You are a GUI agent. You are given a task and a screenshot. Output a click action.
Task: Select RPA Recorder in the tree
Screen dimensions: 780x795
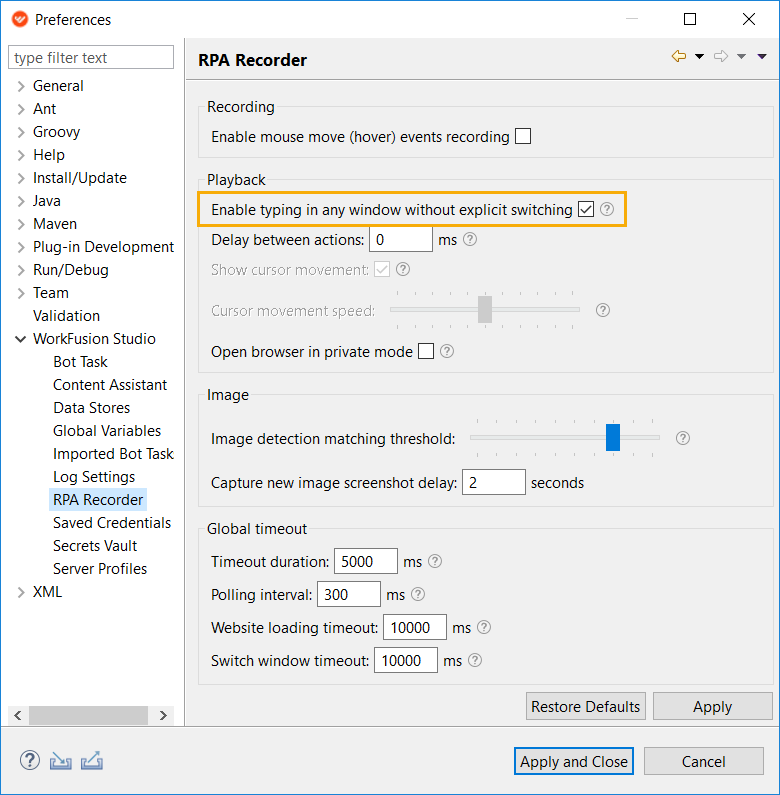click(98, 500)
